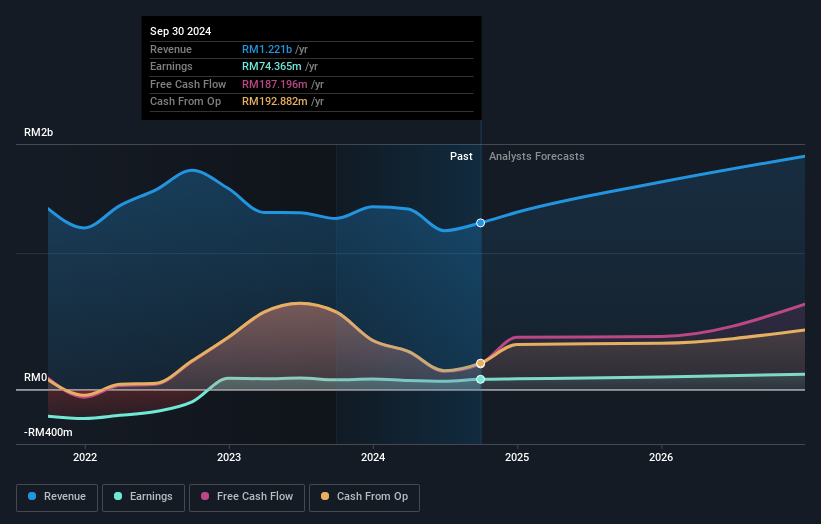This screenshot has width=821, height=524.
Task: Click the 2022 x-axis label
Action: point(85,457)
